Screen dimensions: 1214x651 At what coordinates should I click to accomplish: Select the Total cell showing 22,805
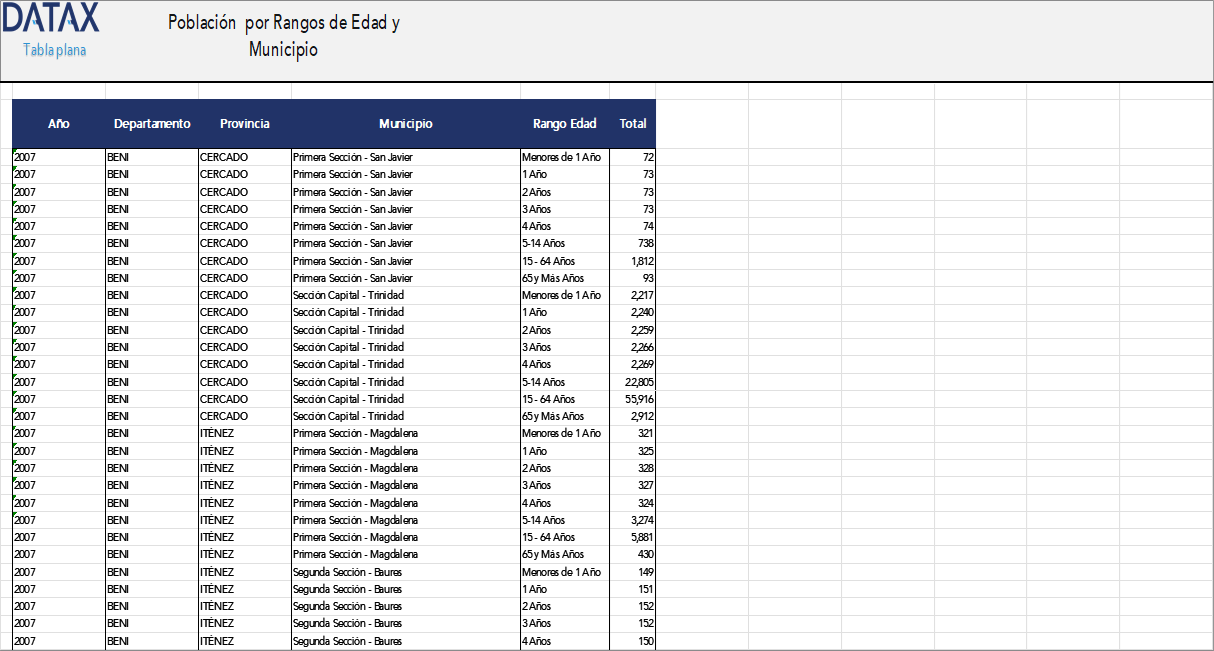(633, 382)
